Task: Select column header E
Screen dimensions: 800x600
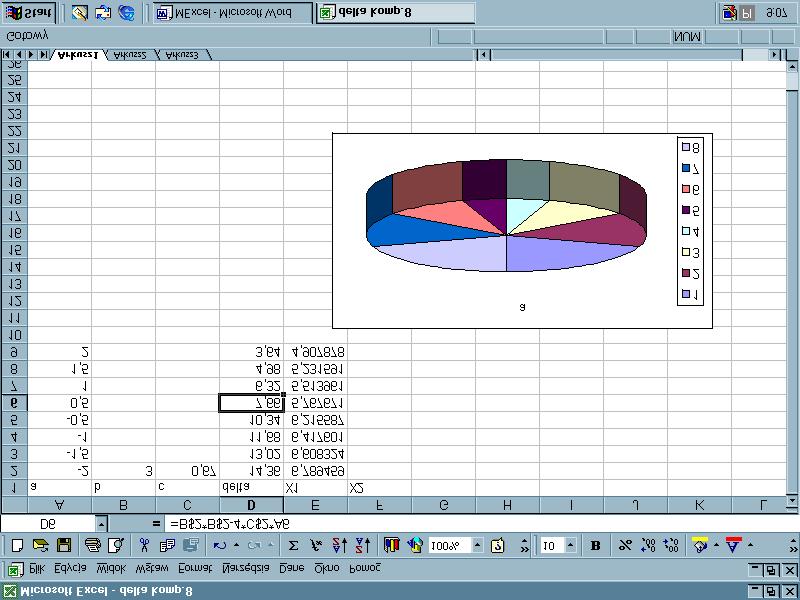Action: coord(315,505)
